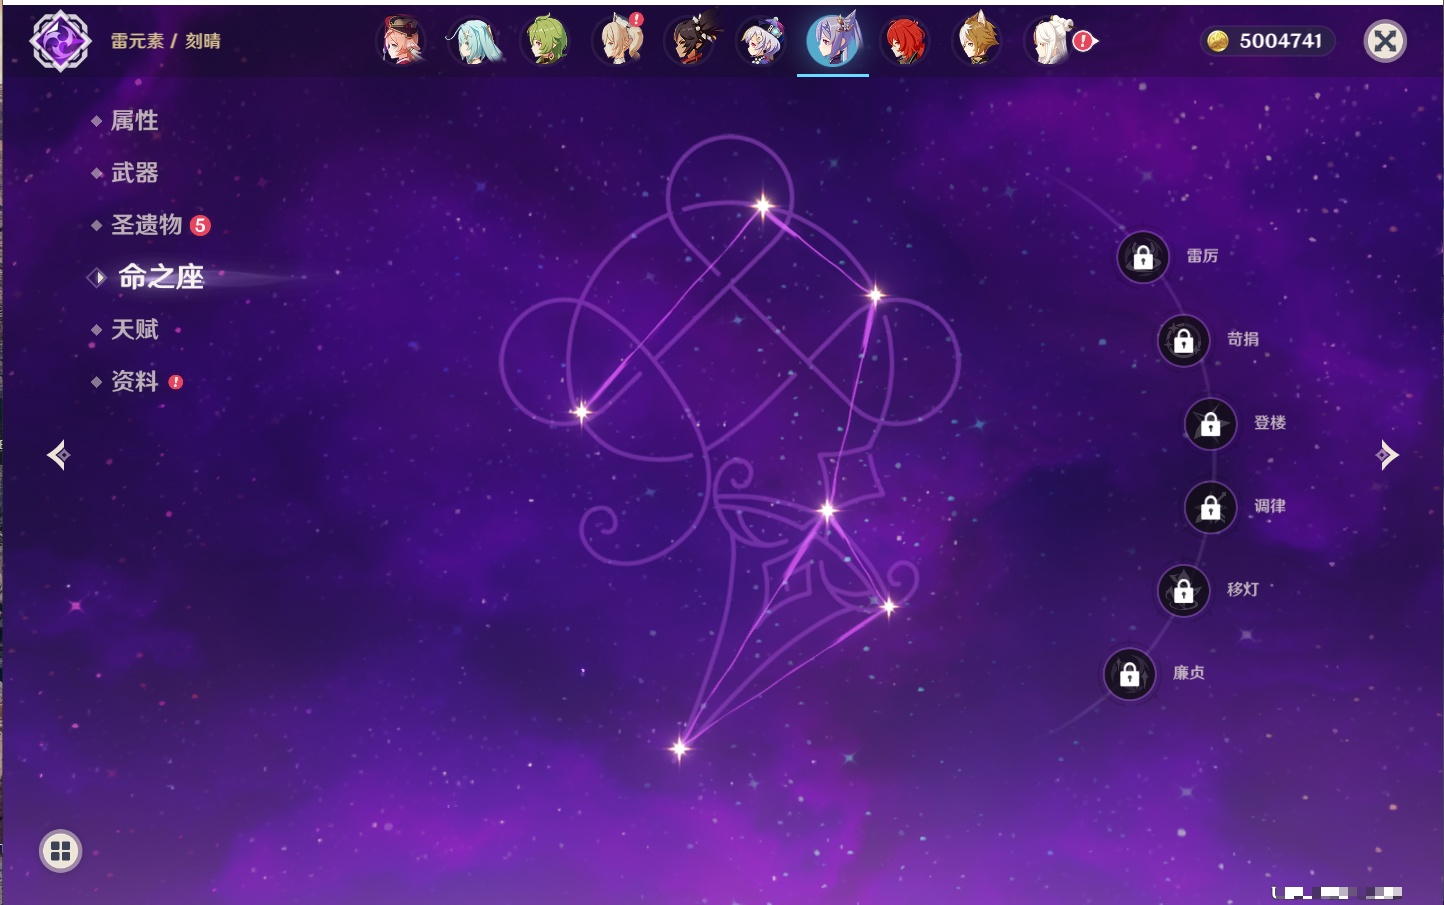Select the 命之座 constellation tab
This screenshot has width=1444, height=905.
(x=161, y=277)
